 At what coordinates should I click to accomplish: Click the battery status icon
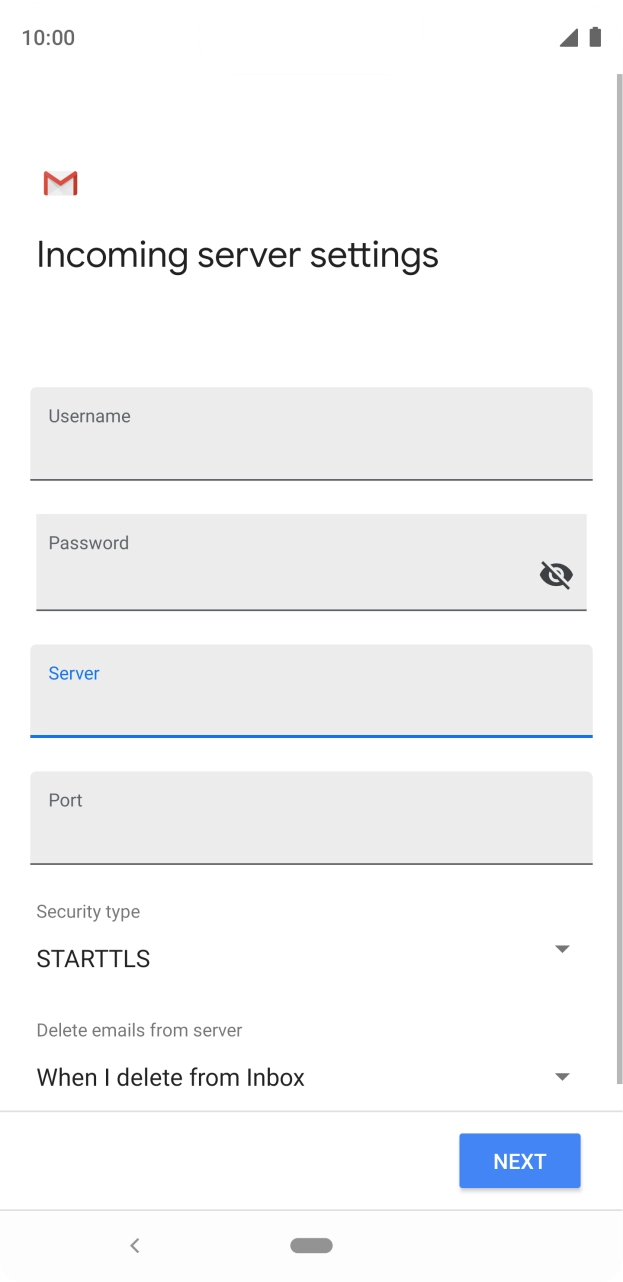click(595, 36)
